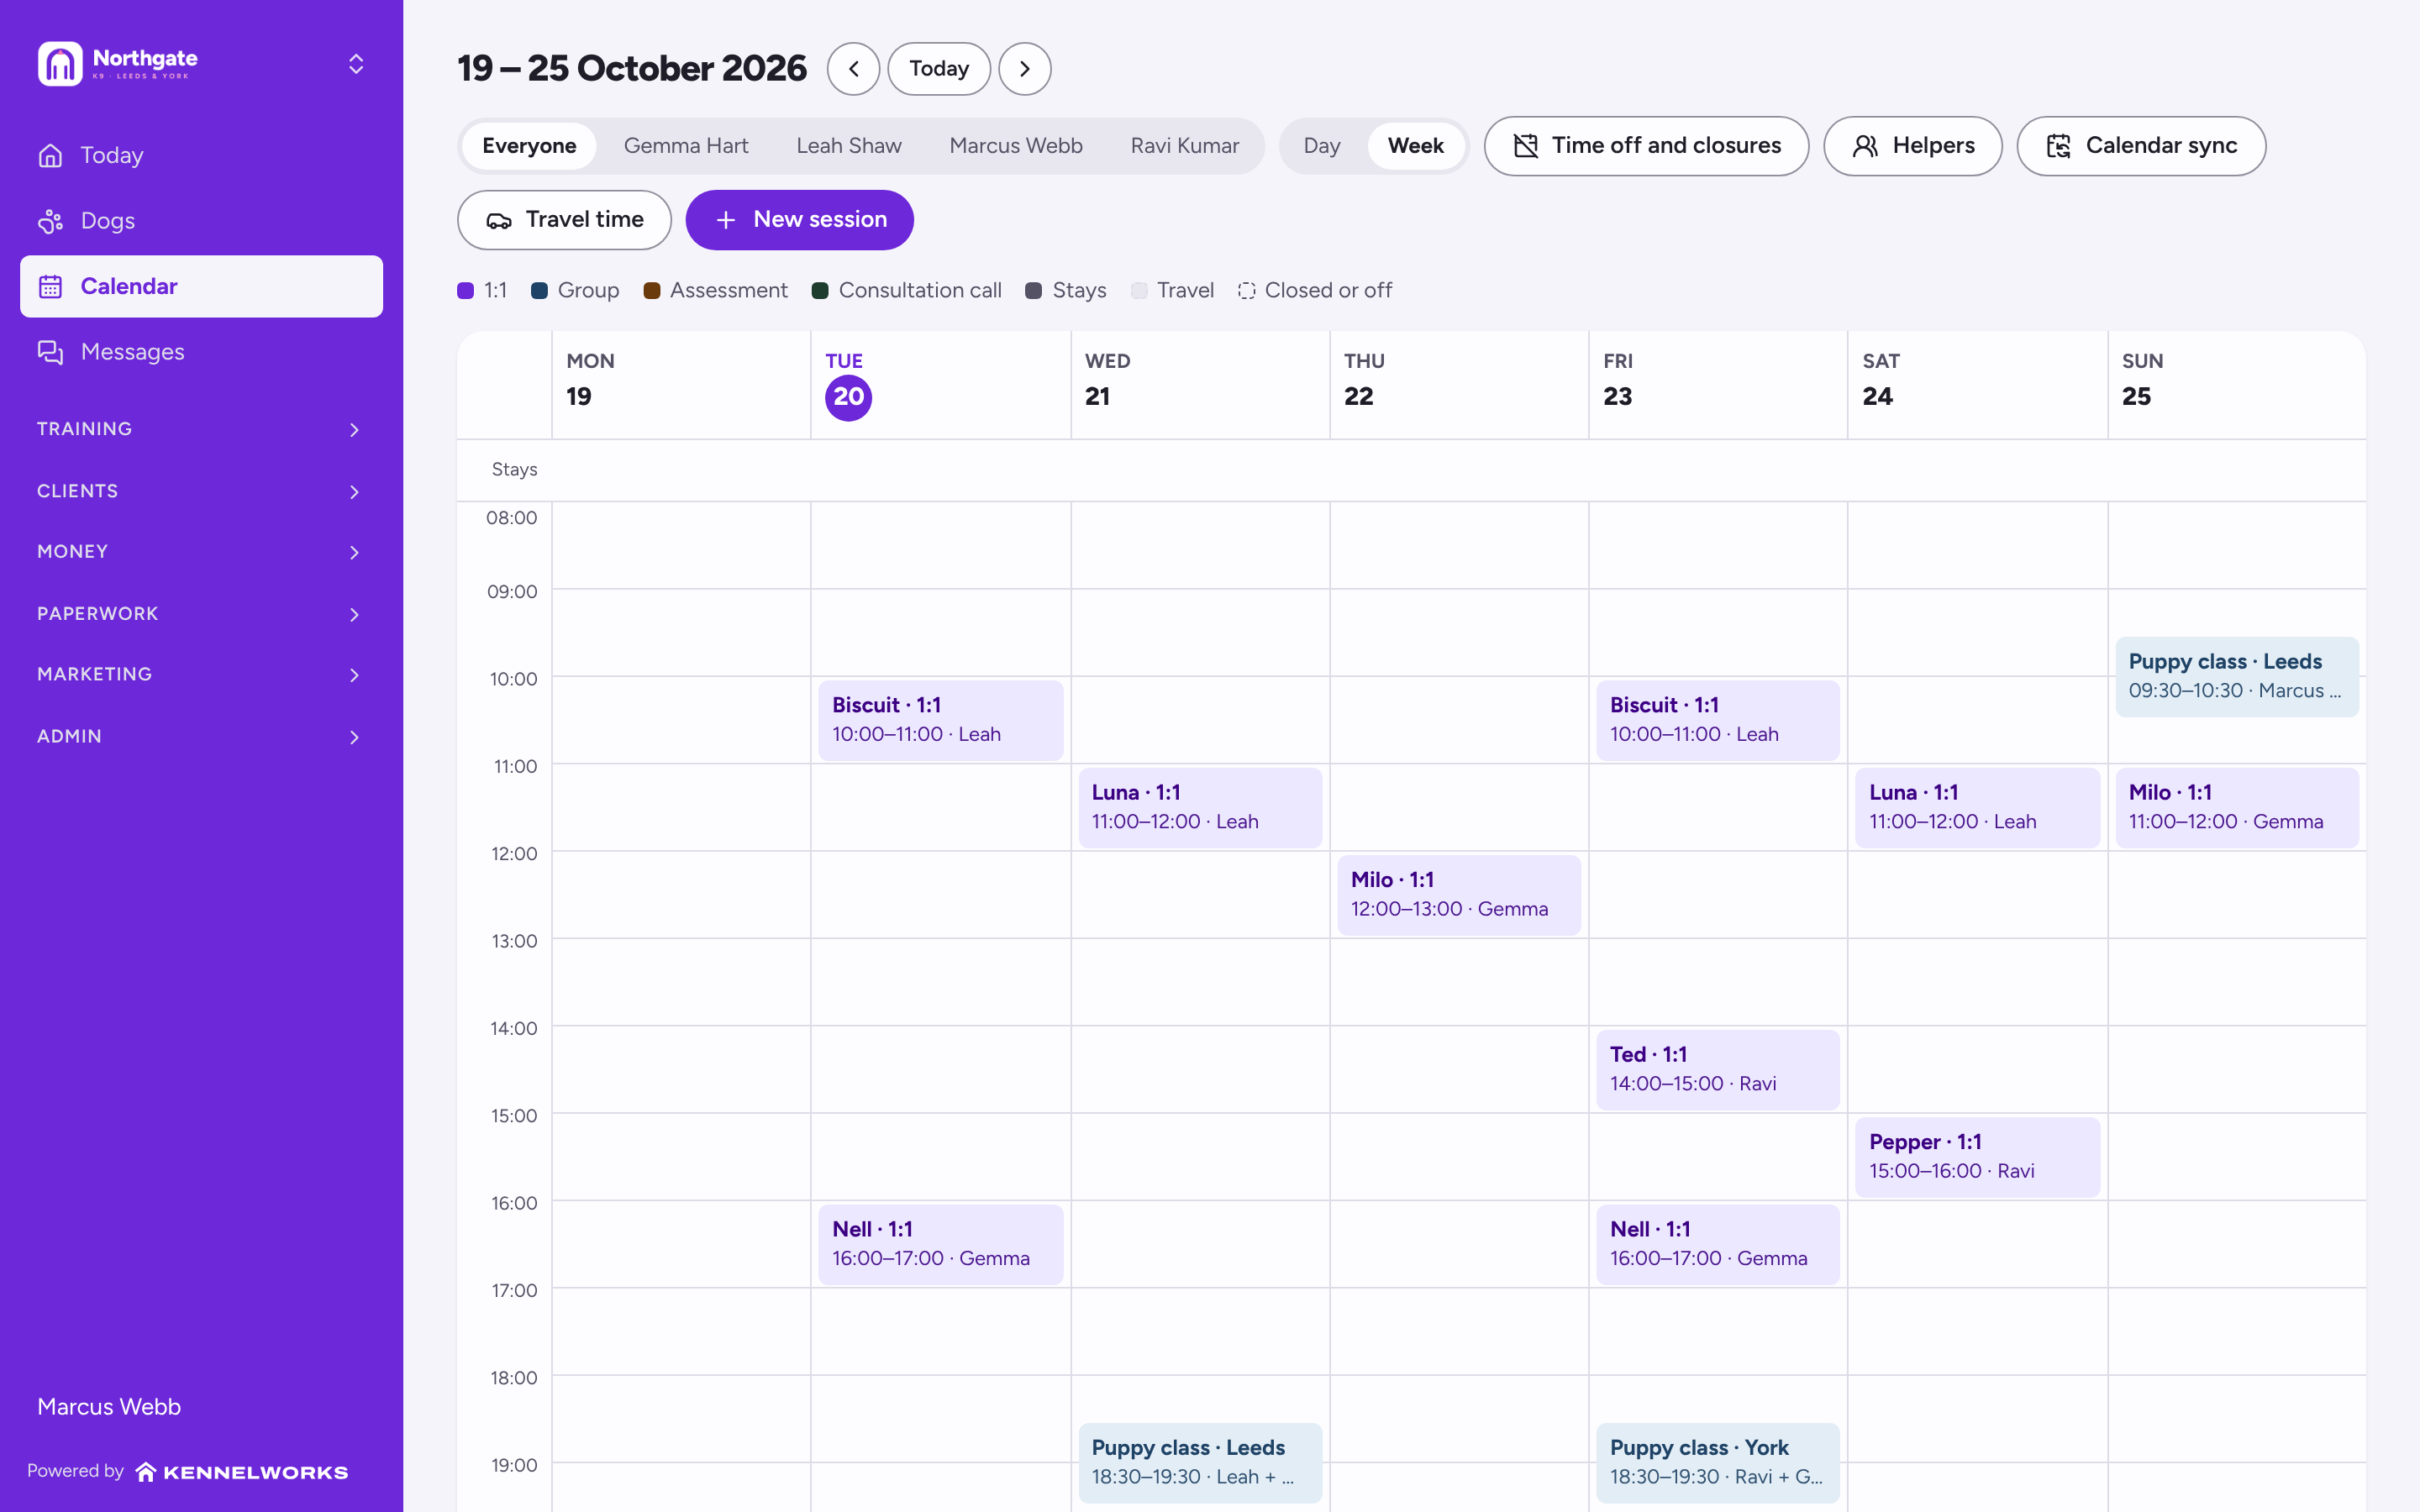Open Puppy class Leeds Sunday session
This screenshot has width=2420, height=1512.
click(2237, 676)
